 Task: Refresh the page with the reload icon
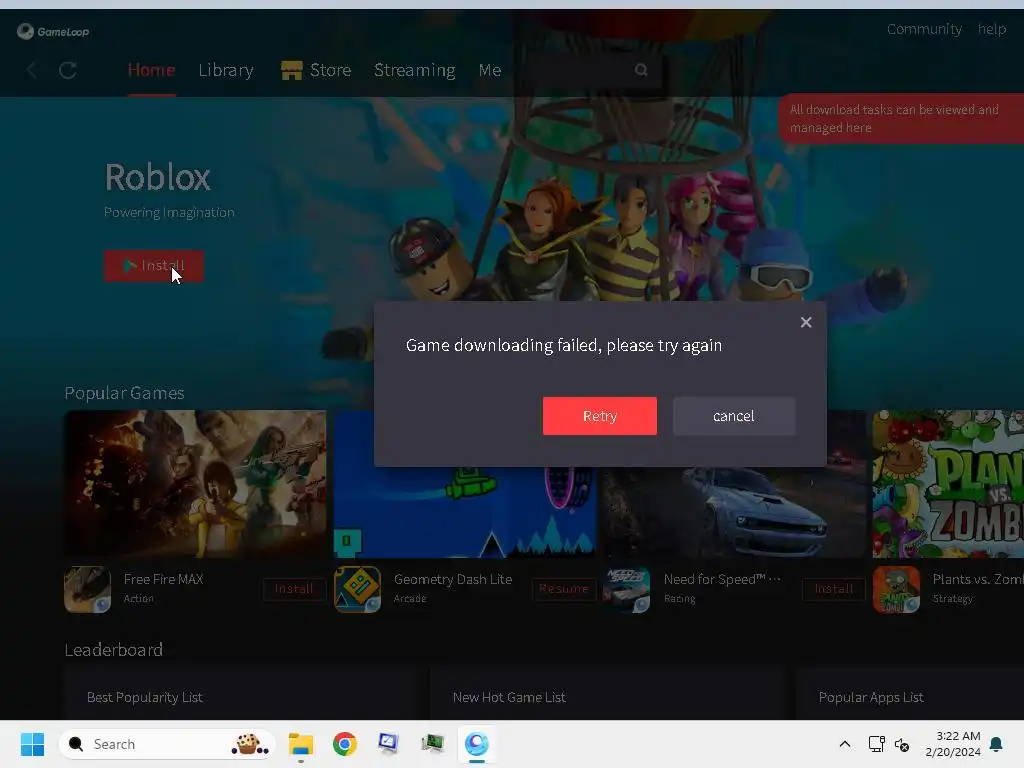point(68,70)
